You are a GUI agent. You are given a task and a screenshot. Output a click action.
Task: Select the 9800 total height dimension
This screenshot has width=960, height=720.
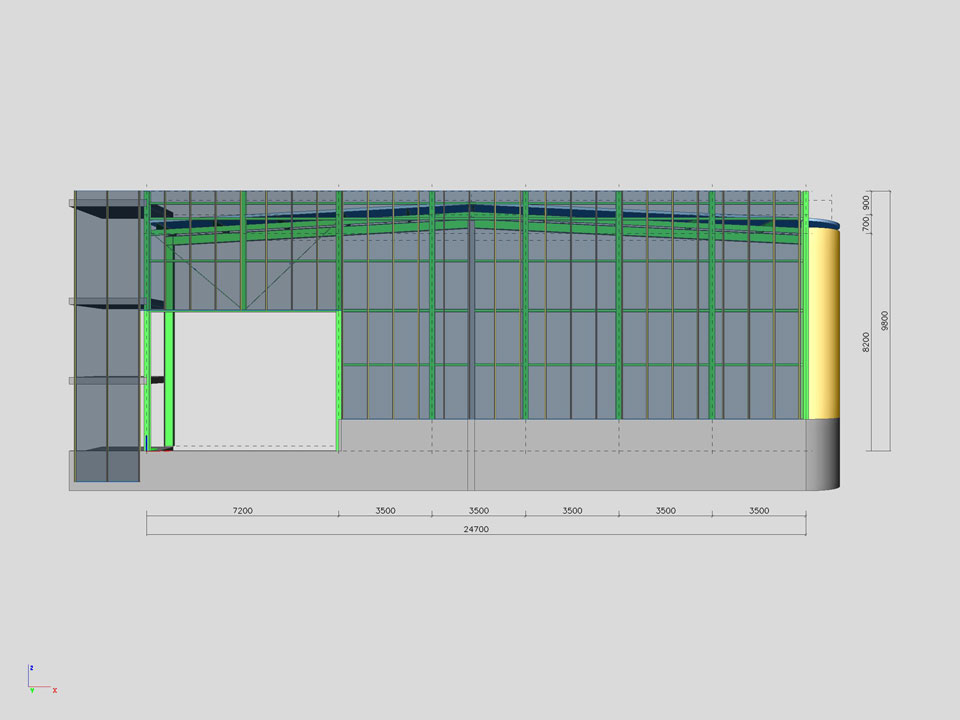pyautogui.click(x=886, y=320)
